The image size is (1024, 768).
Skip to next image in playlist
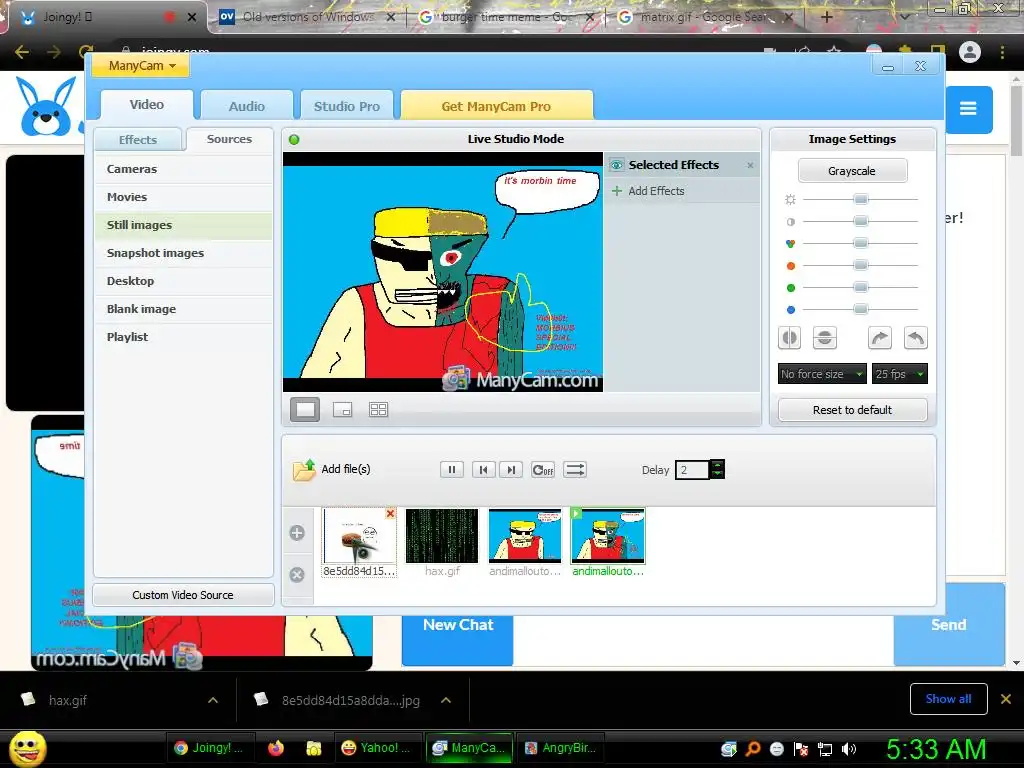pyautogui.click(x=511, y=470)
